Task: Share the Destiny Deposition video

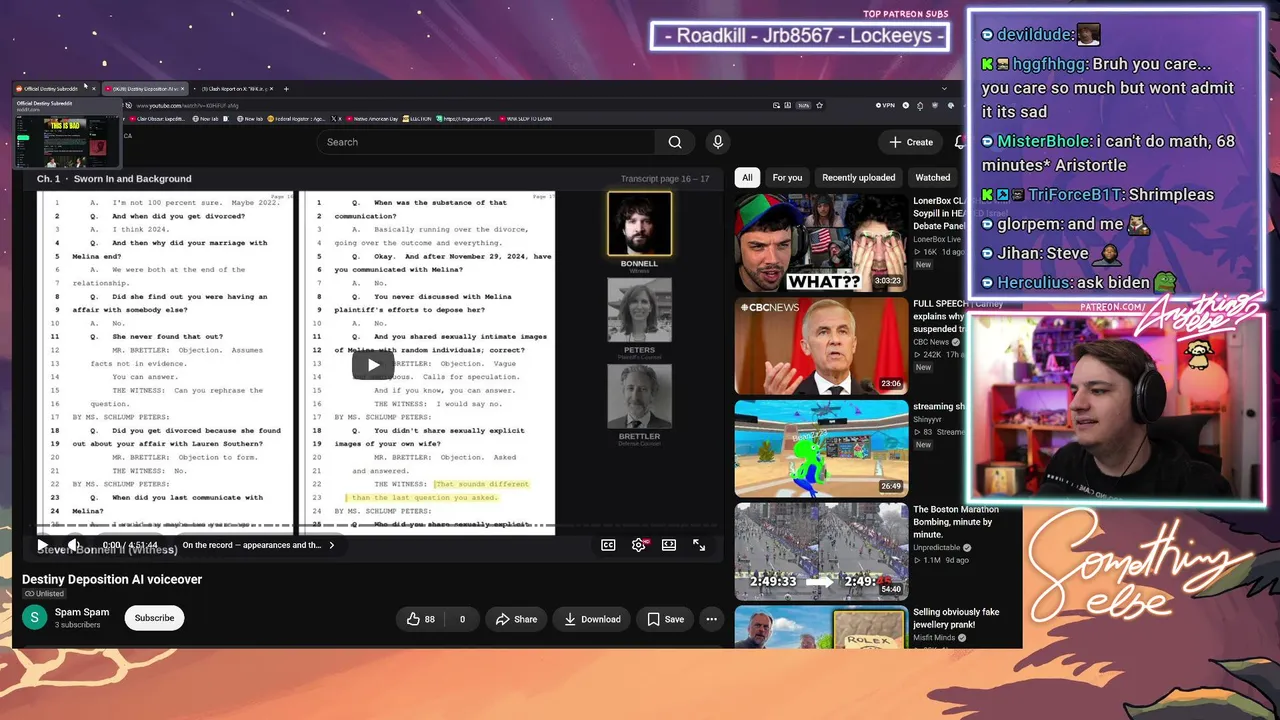Action: point(515,619)
